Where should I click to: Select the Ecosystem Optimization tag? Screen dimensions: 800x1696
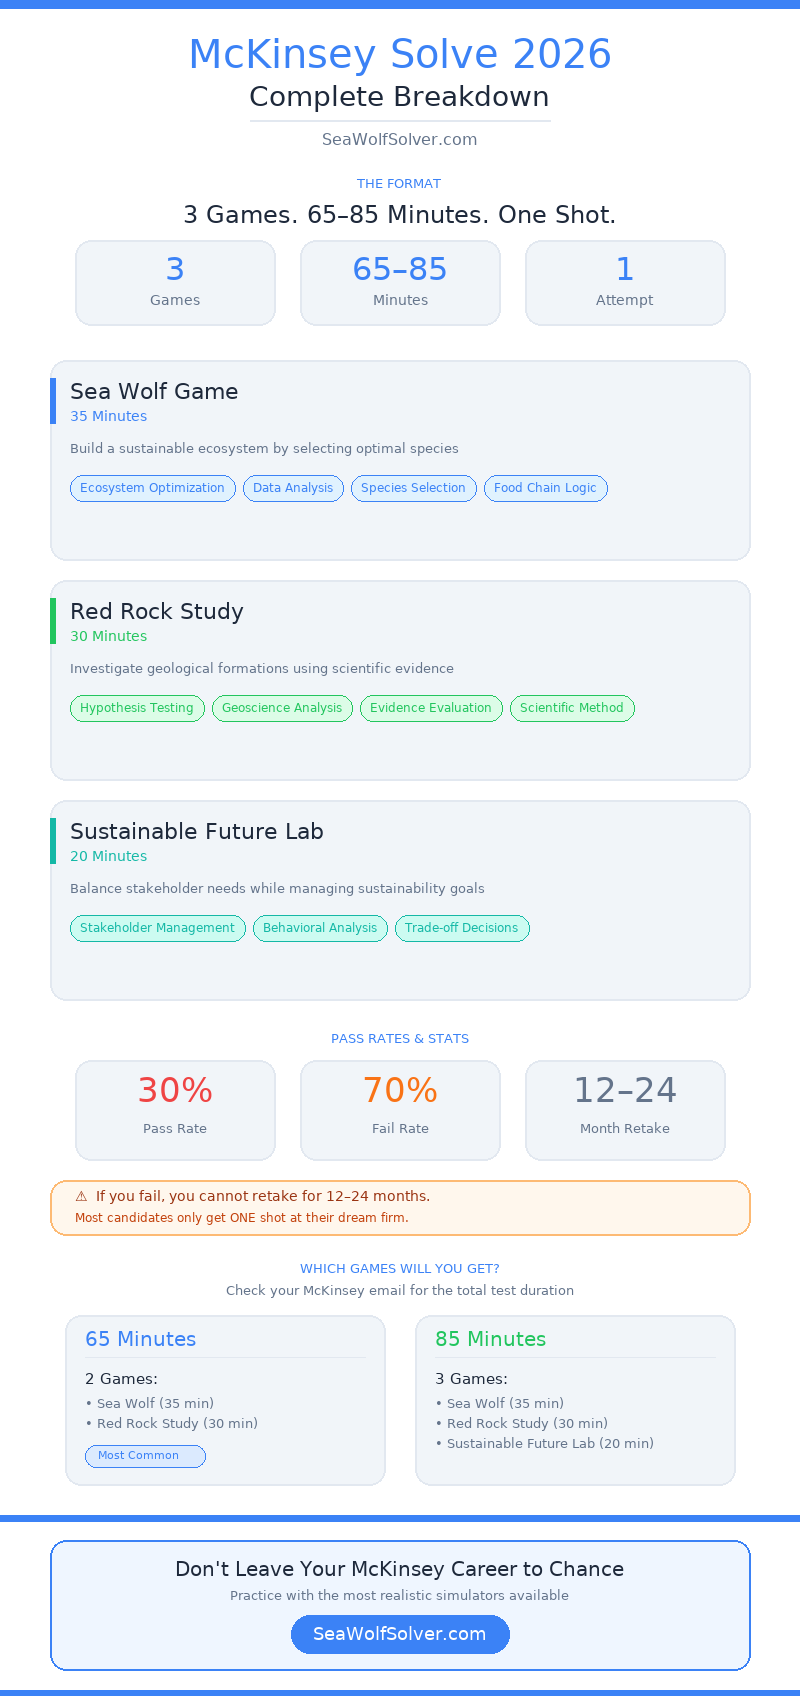pyautogui.click(x=152, y=488)
